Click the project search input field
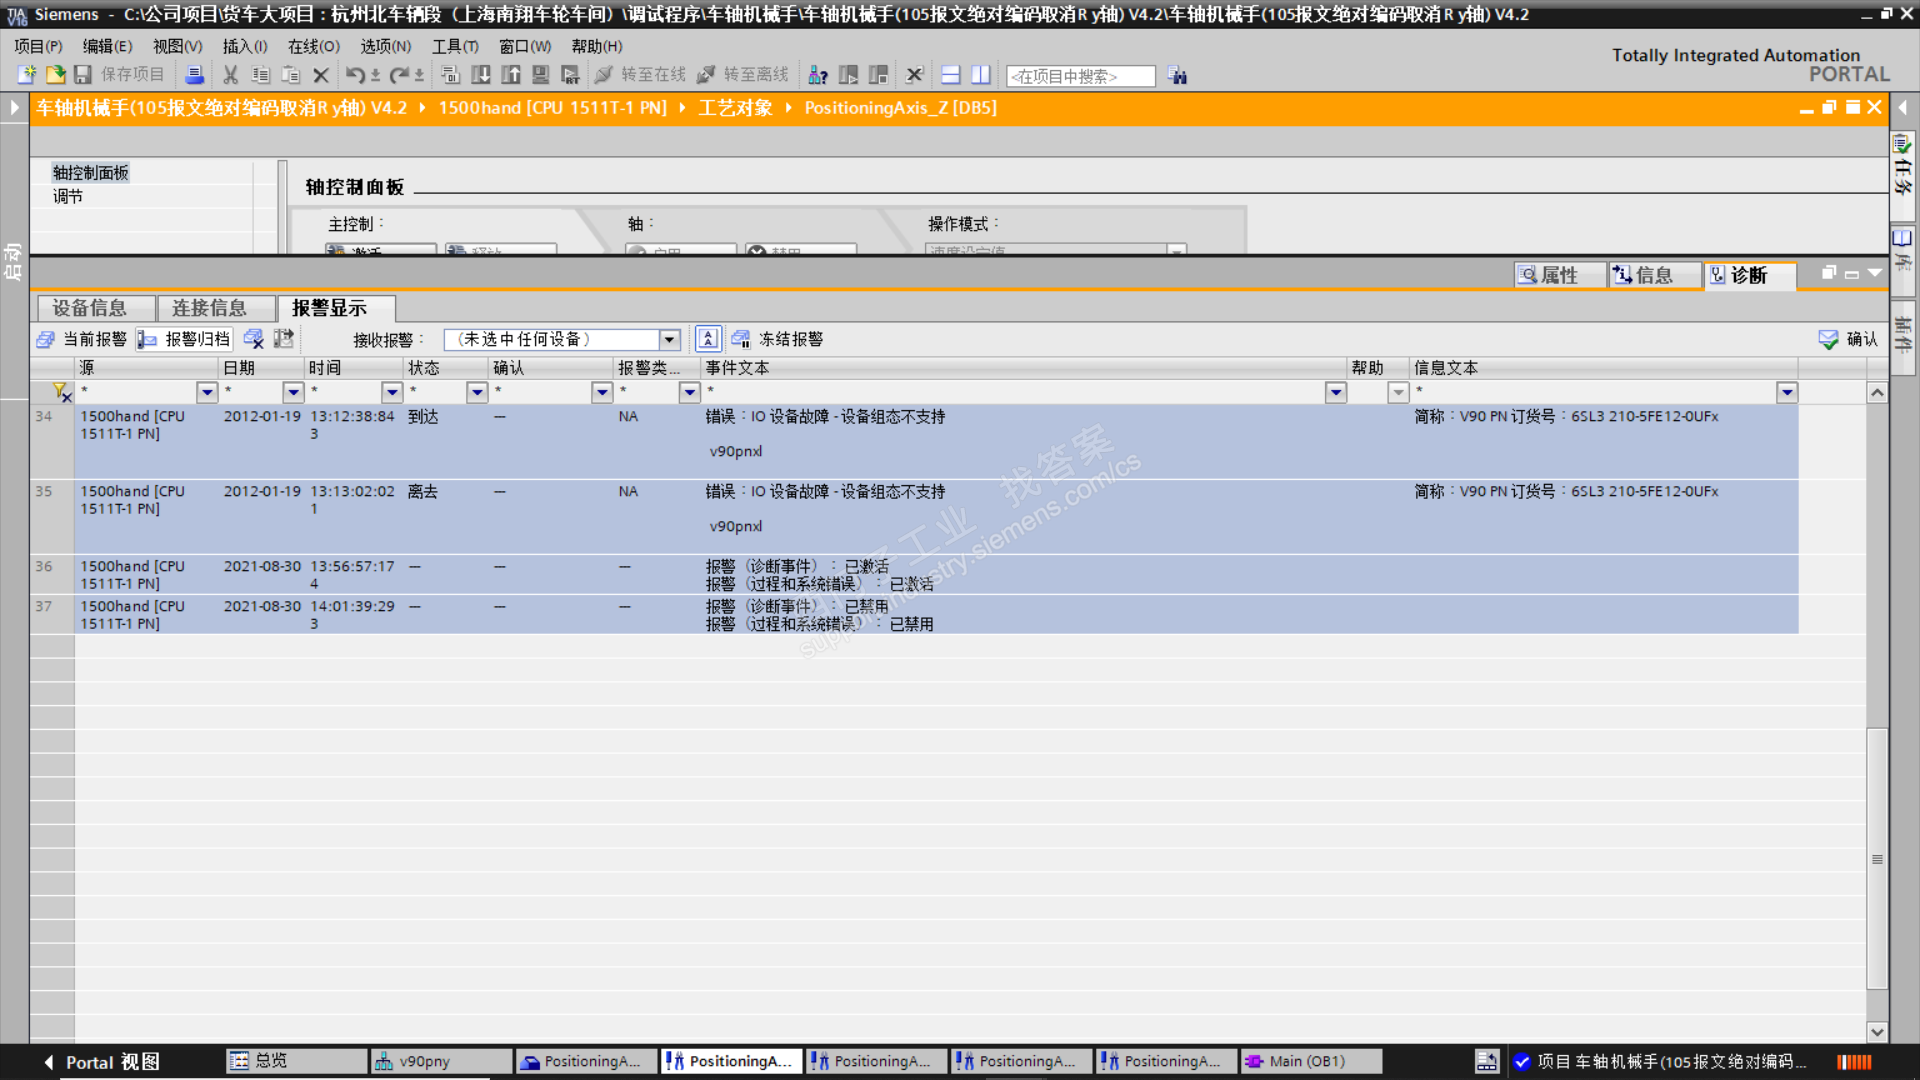Viewport: 1920px width, 1080px height. [1080, 76]
